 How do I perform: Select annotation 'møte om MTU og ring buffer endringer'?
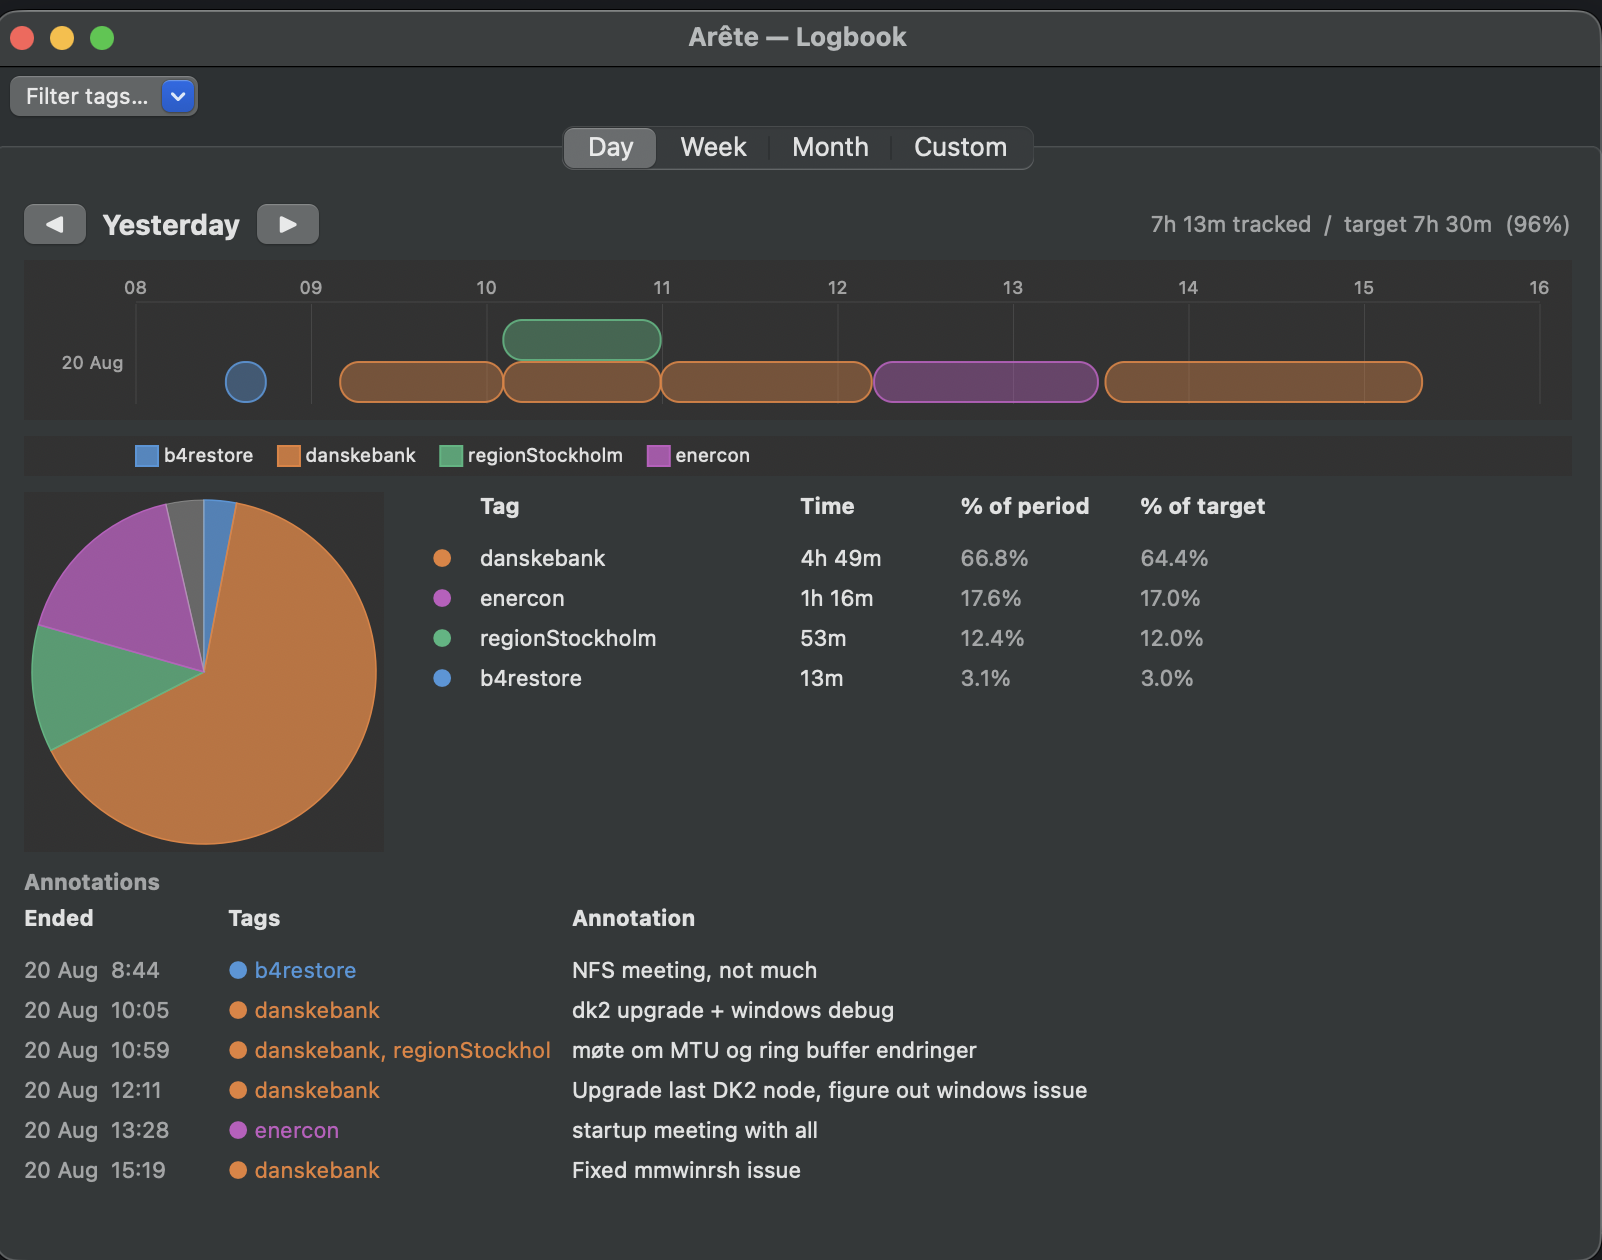click(x=774, y=1050)
